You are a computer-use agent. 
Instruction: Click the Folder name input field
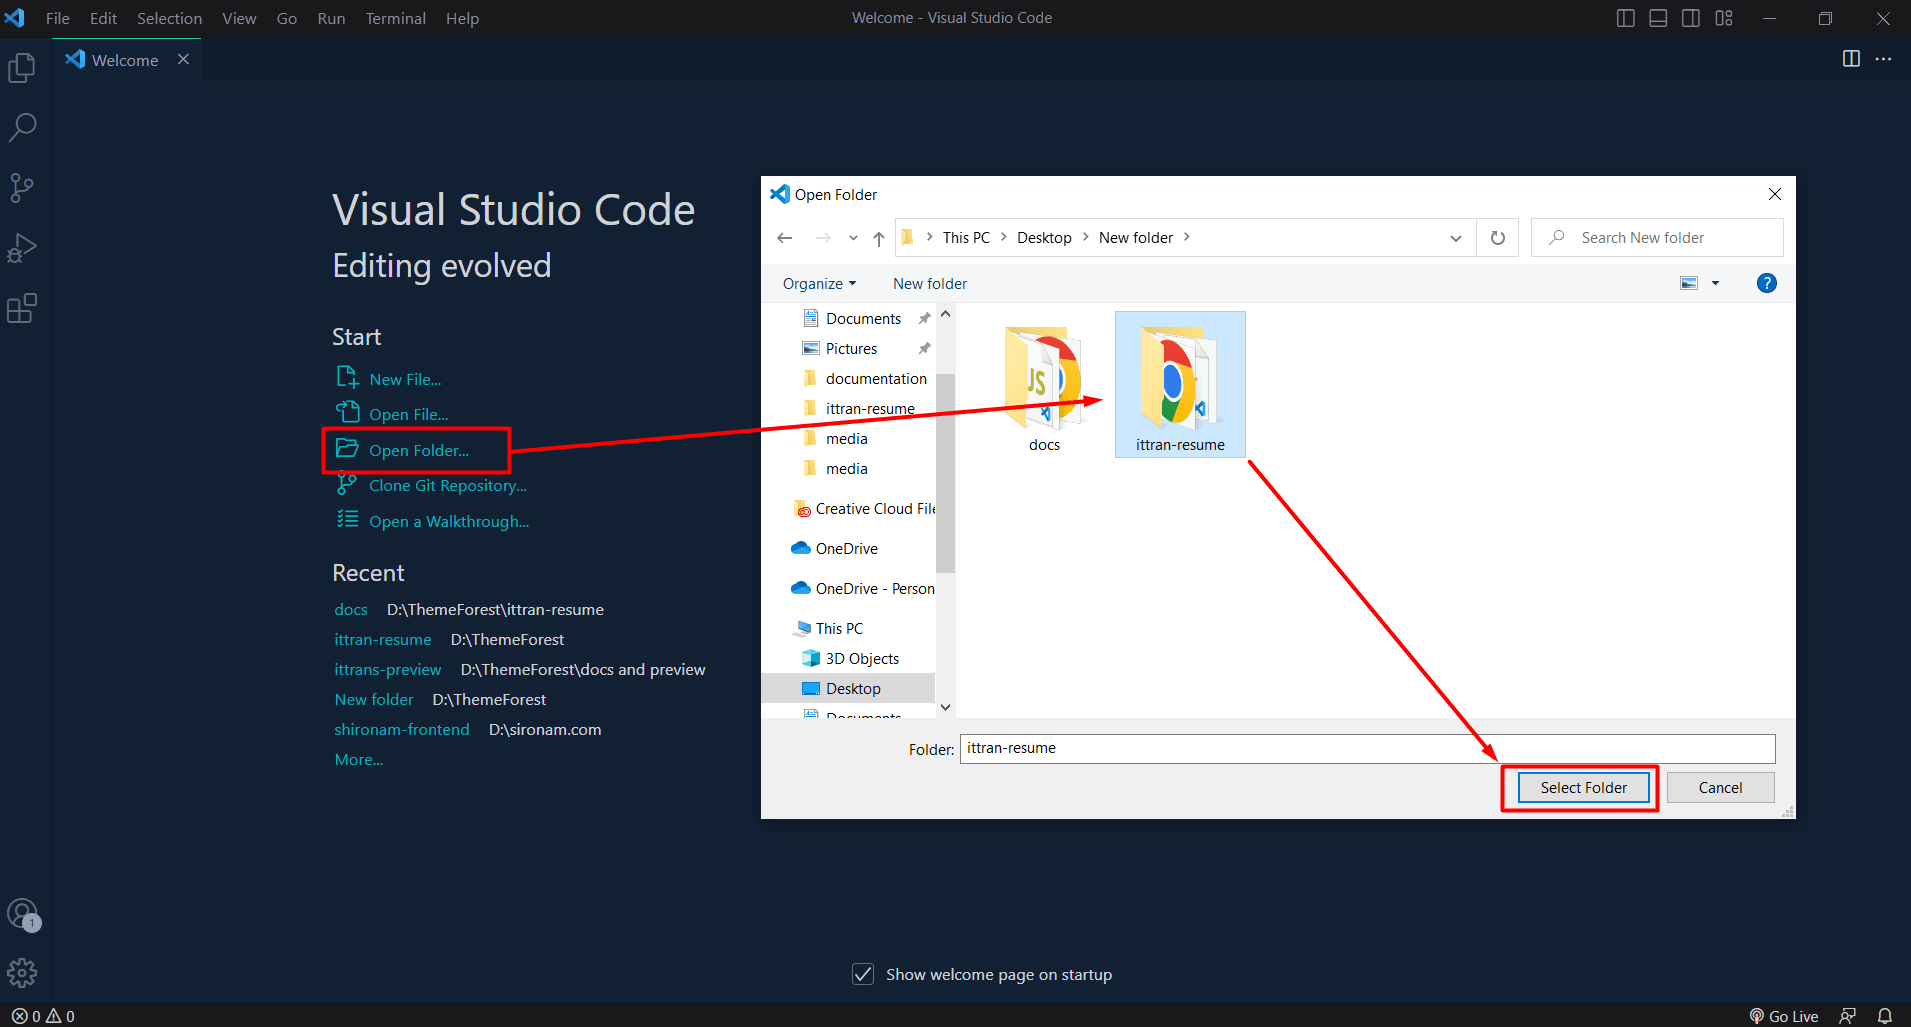pos(1367,748)
